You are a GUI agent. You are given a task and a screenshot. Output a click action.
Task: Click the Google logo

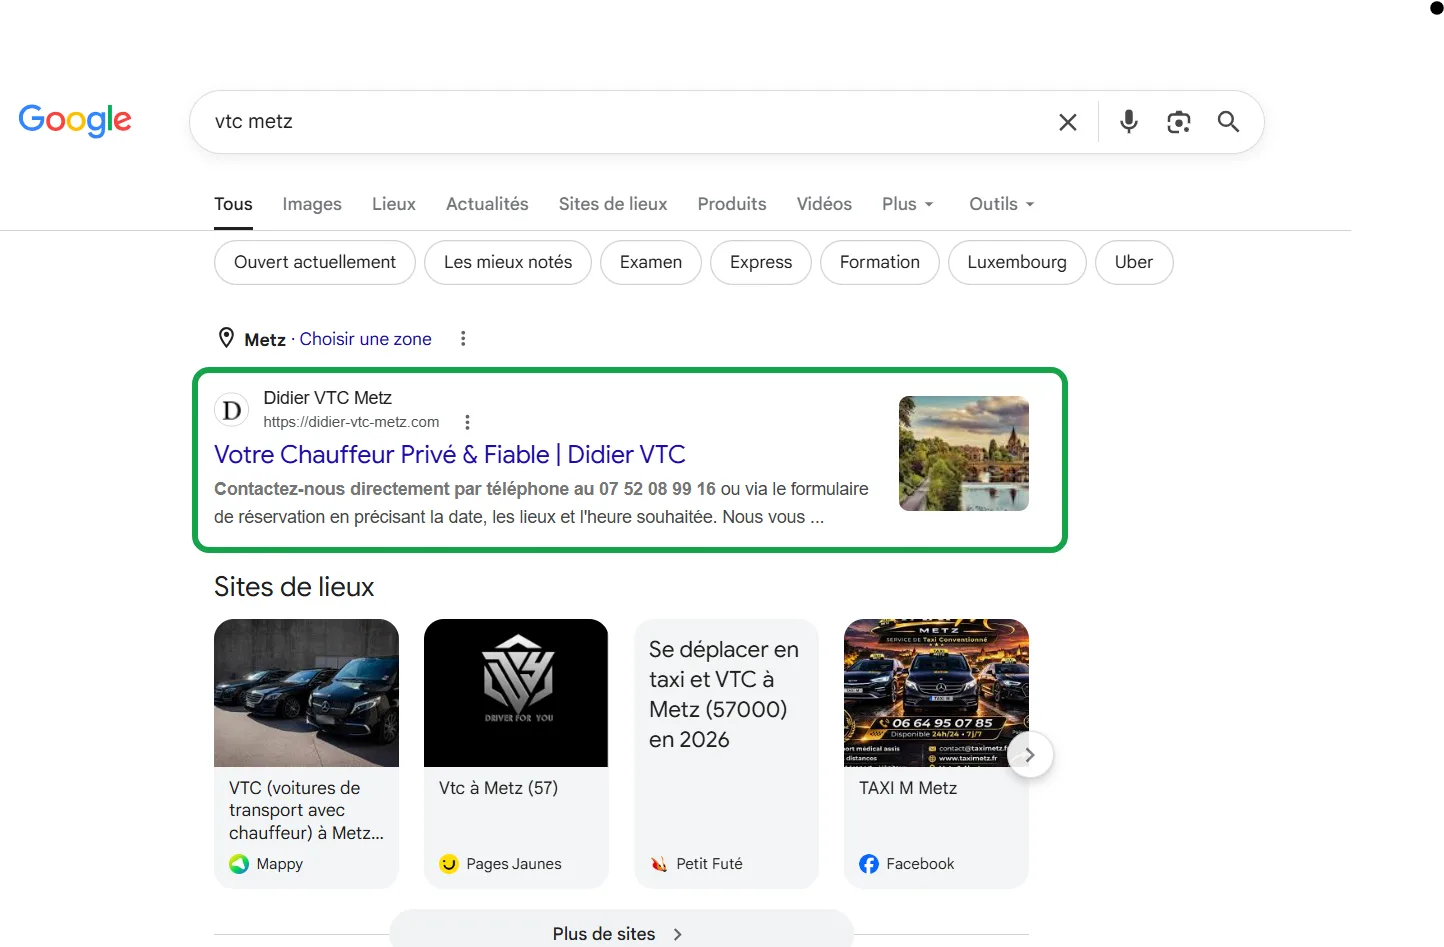pyautogui.click(x=75, y=121)
